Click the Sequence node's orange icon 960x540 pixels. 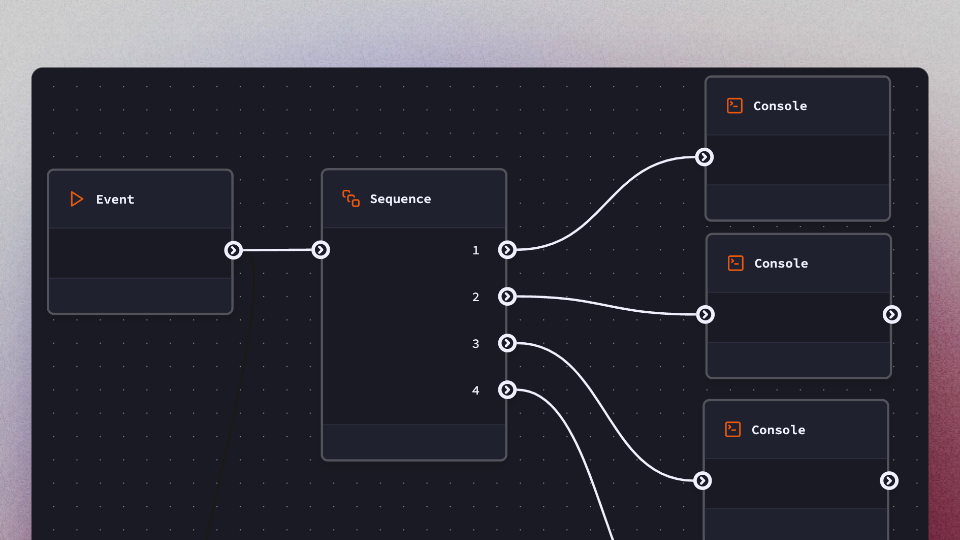pos(351,199)
